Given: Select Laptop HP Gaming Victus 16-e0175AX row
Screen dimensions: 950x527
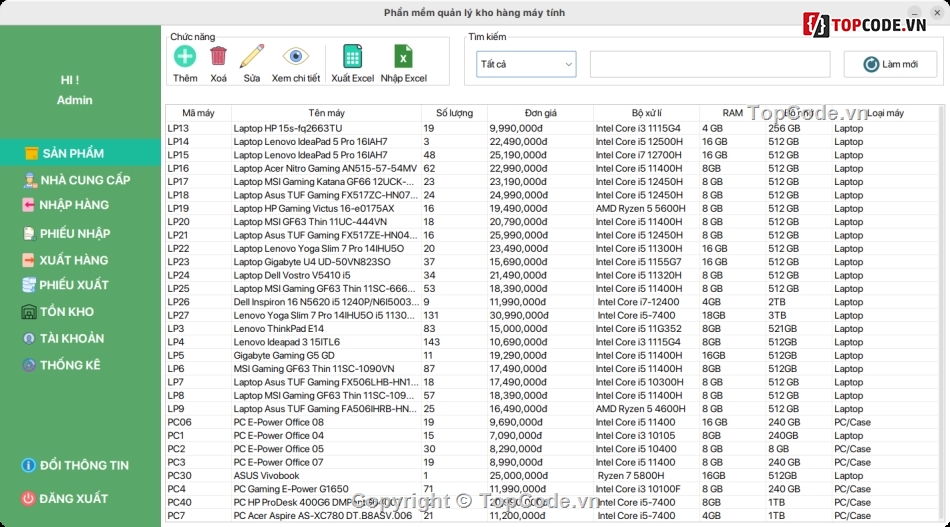Looking at the screenshot, I should [x=552, y=208].
